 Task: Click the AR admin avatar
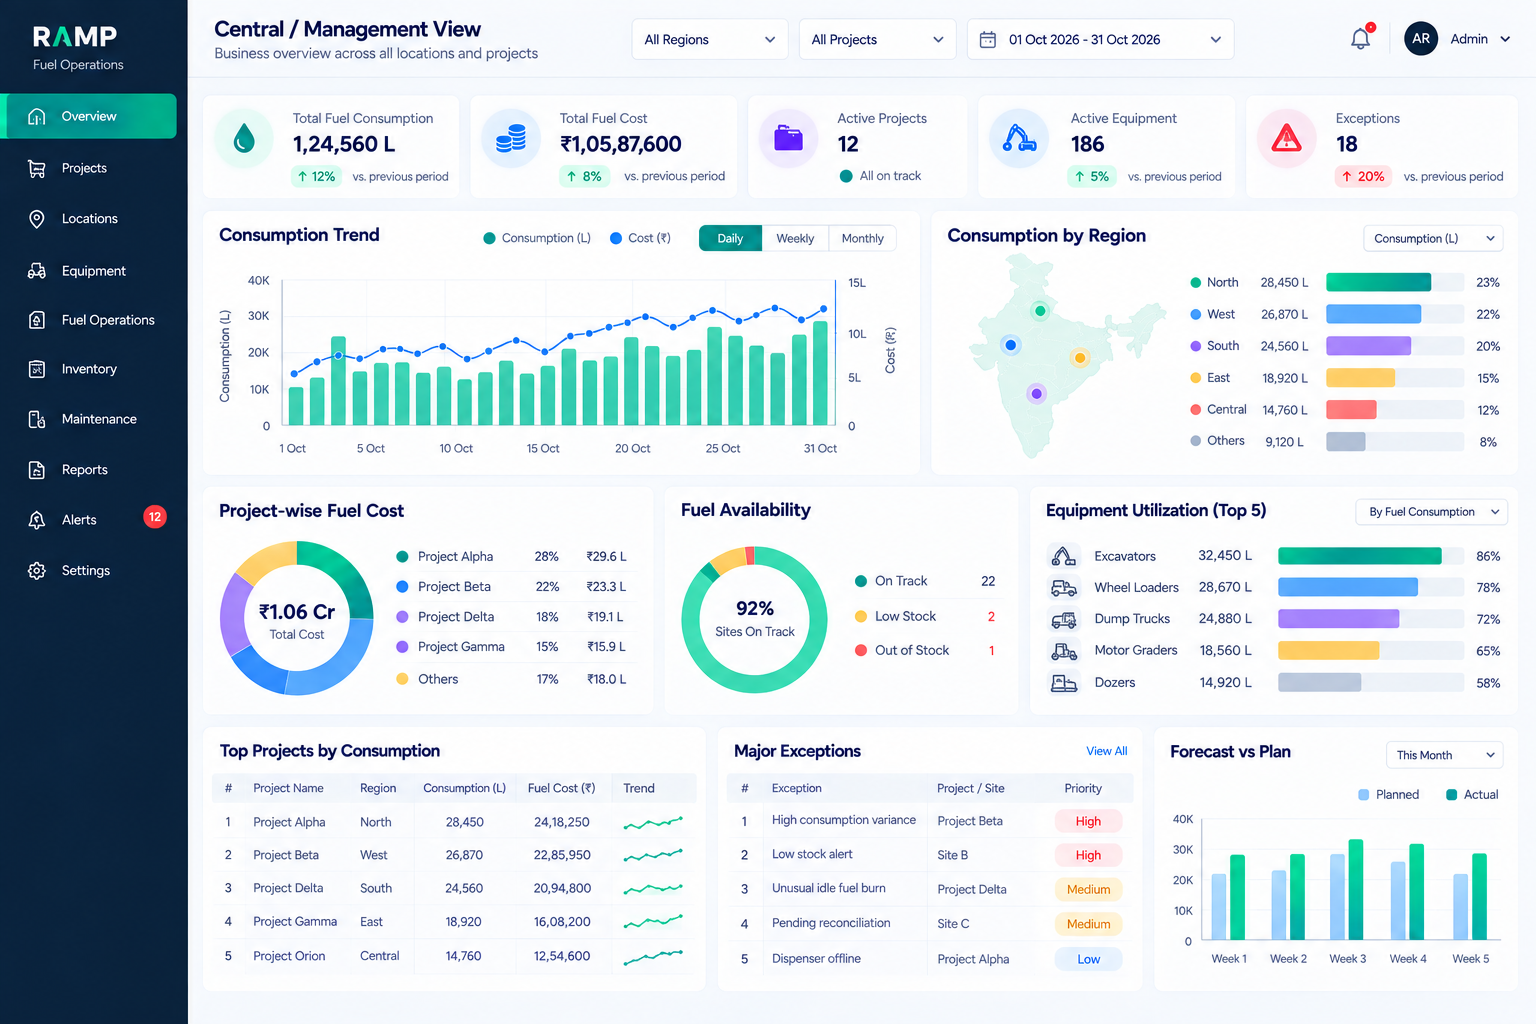[1421, 39]
